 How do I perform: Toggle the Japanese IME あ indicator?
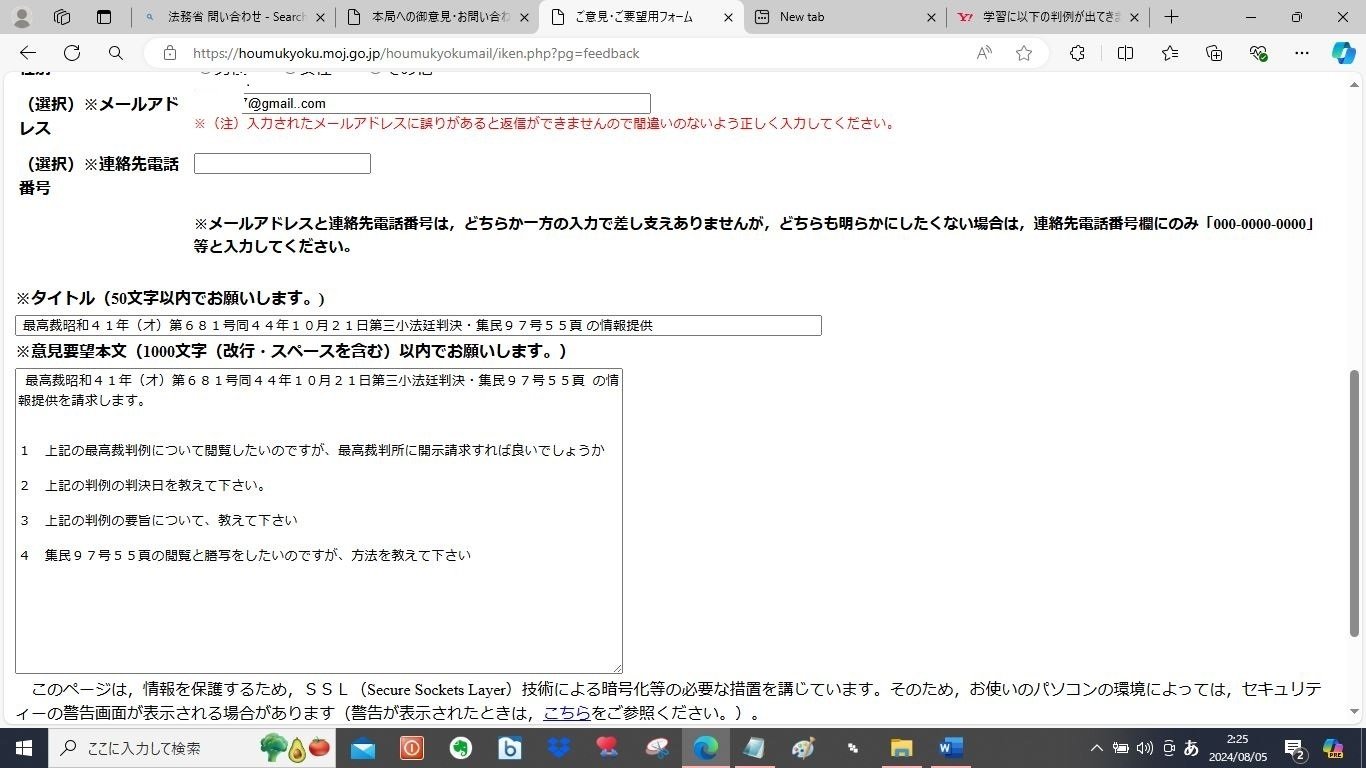(1191, 748)
